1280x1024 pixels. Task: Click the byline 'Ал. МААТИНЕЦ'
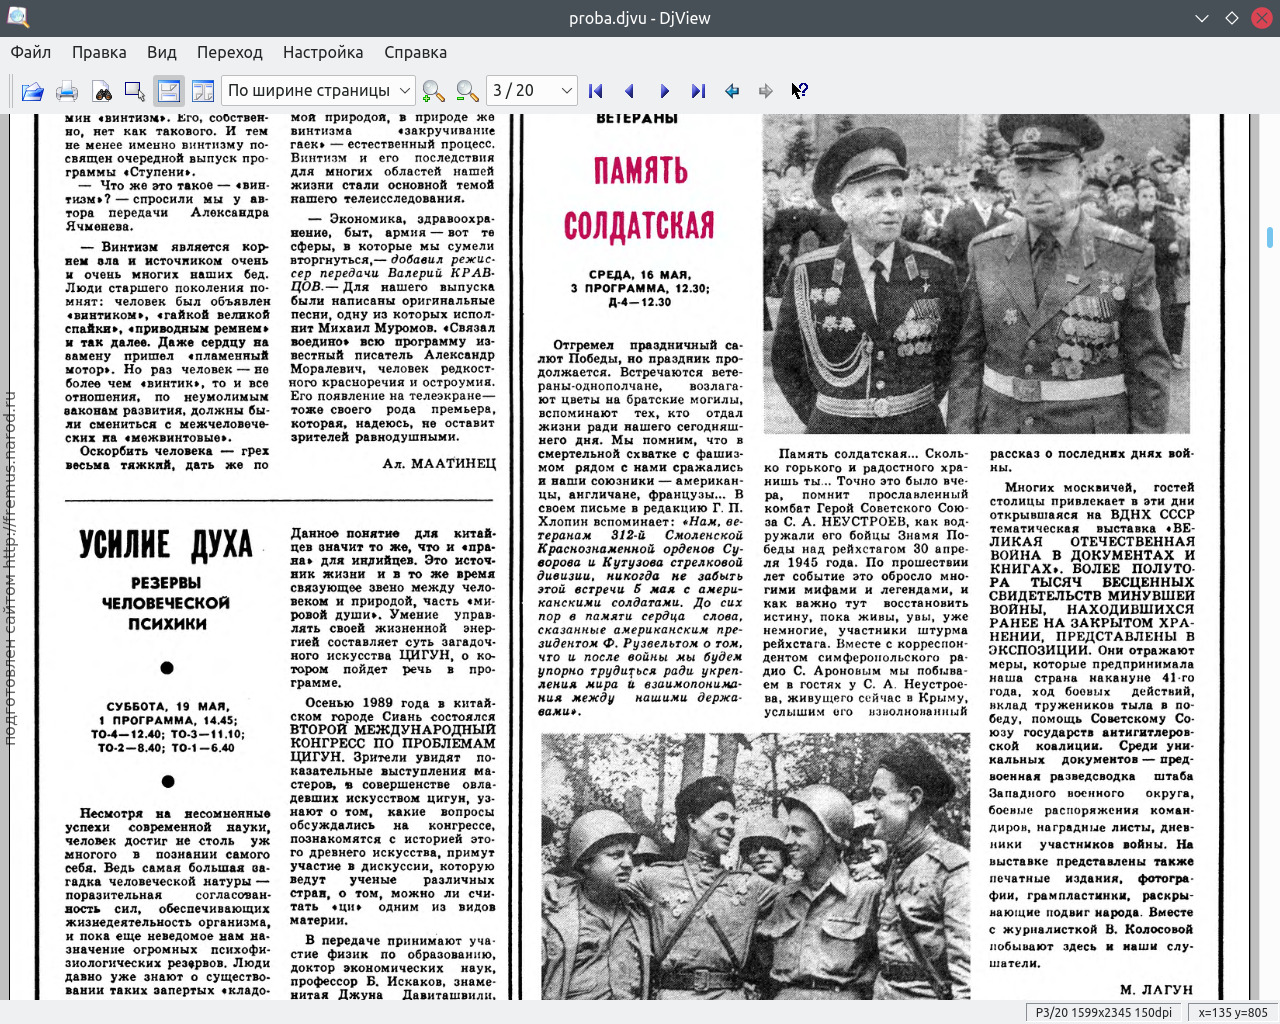coord(439,464)
